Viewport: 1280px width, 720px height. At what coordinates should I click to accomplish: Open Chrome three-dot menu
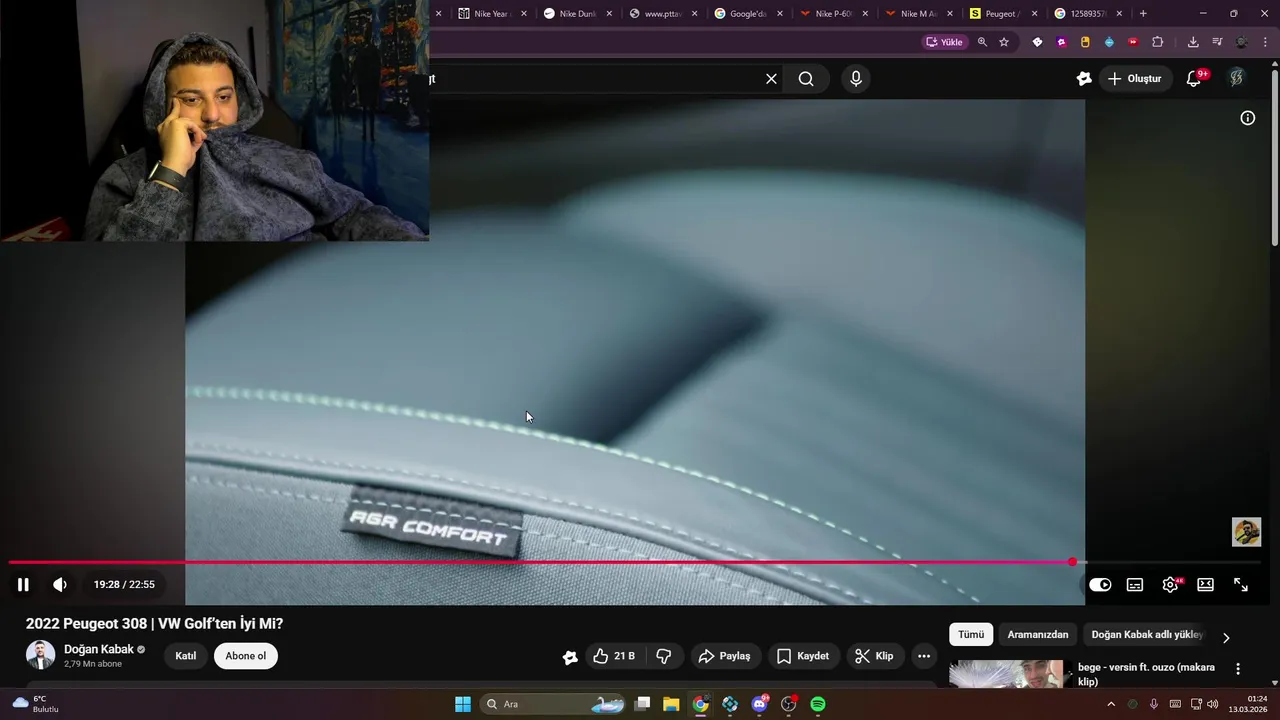point(1265,42)
